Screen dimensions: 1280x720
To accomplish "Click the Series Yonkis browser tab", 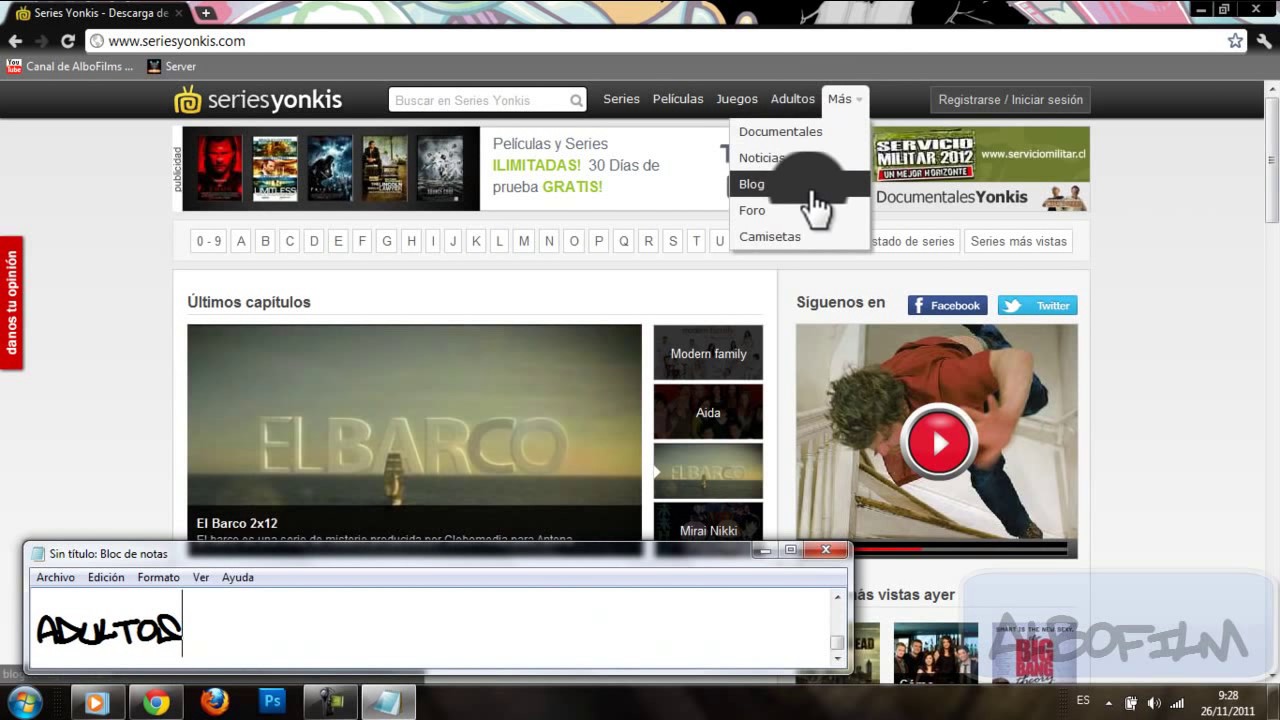I will click(x=96, y=13).
